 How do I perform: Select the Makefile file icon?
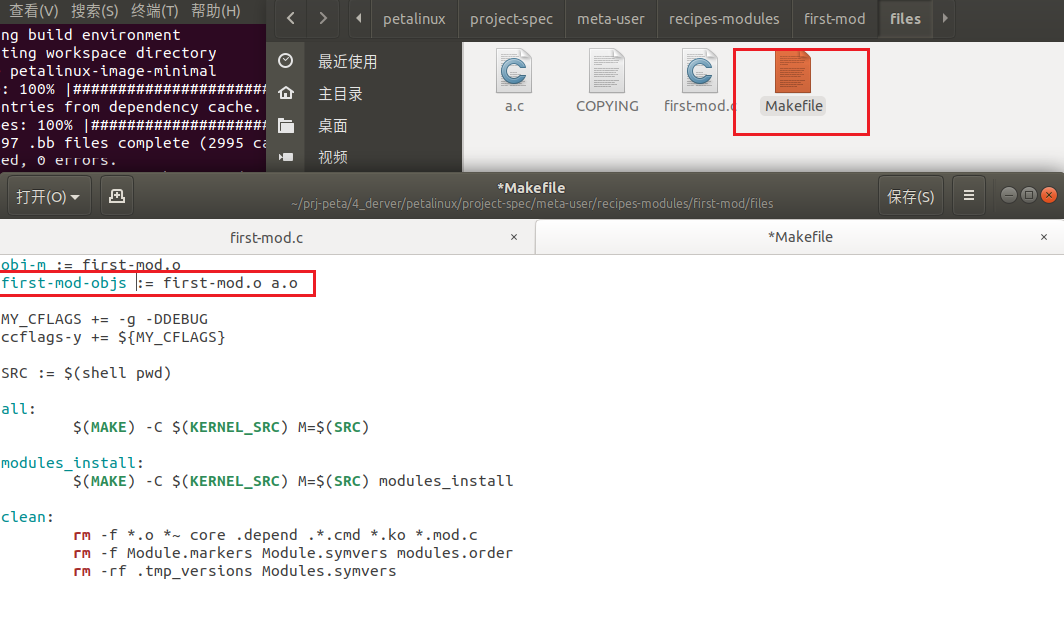[793, 72]
